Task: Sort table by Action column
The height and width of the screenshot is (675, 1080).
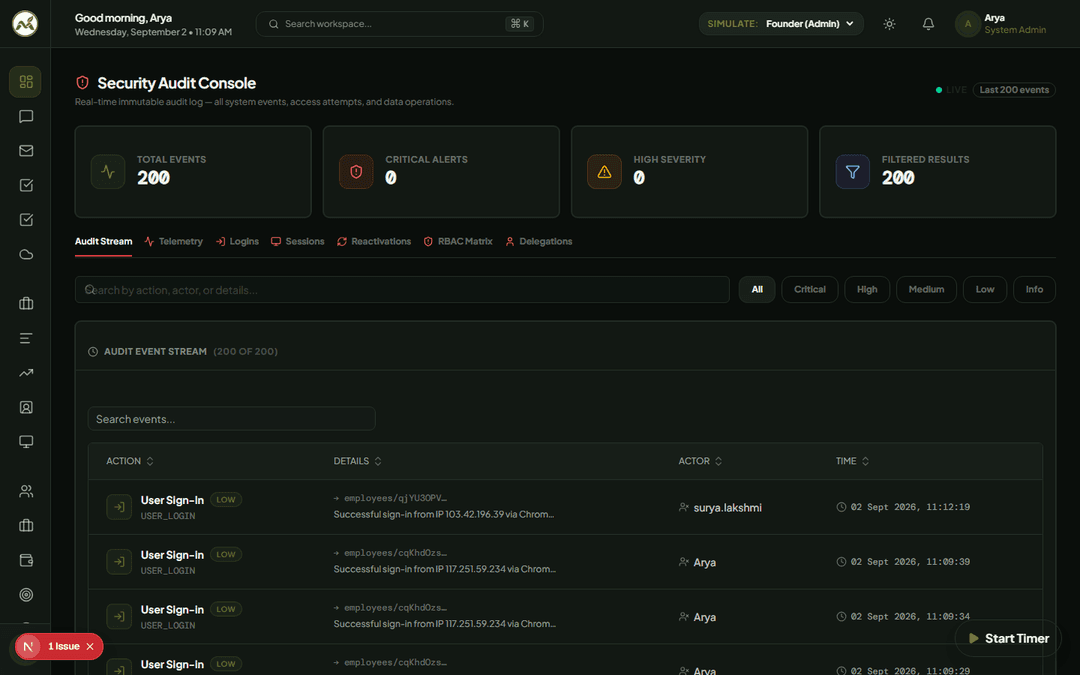Action: [x=129, y=461]
